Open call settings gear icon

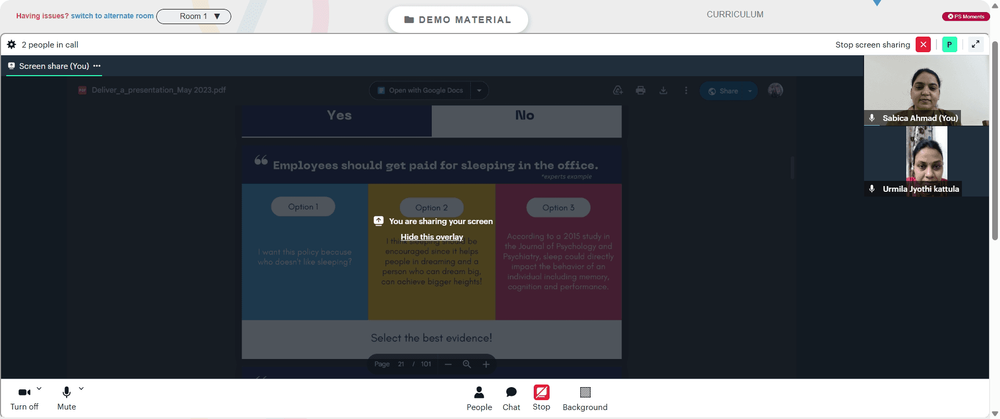pos(11,45)
